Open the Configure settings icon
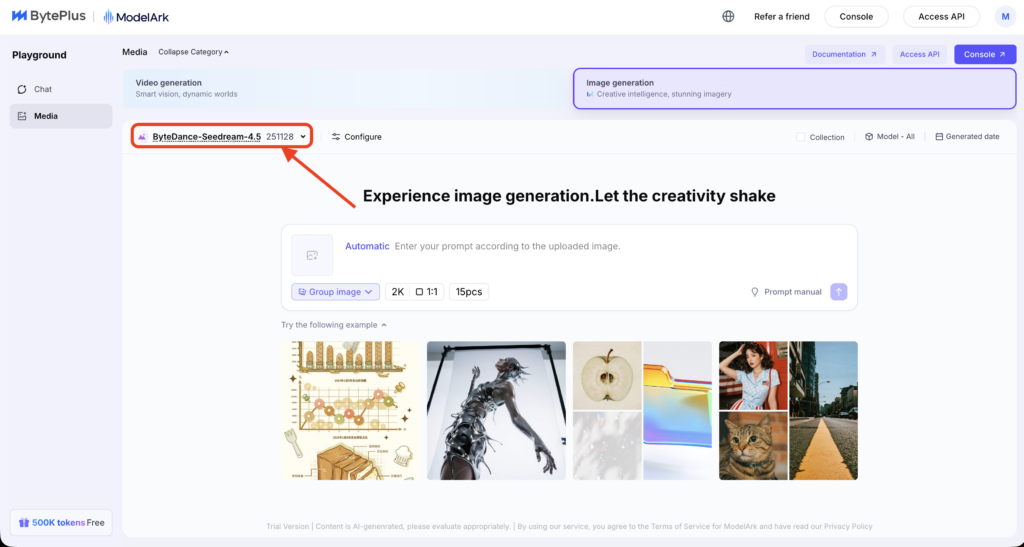Image resolution: width=1024 pixels, height=547 pixels. click(x=336, y=137)
